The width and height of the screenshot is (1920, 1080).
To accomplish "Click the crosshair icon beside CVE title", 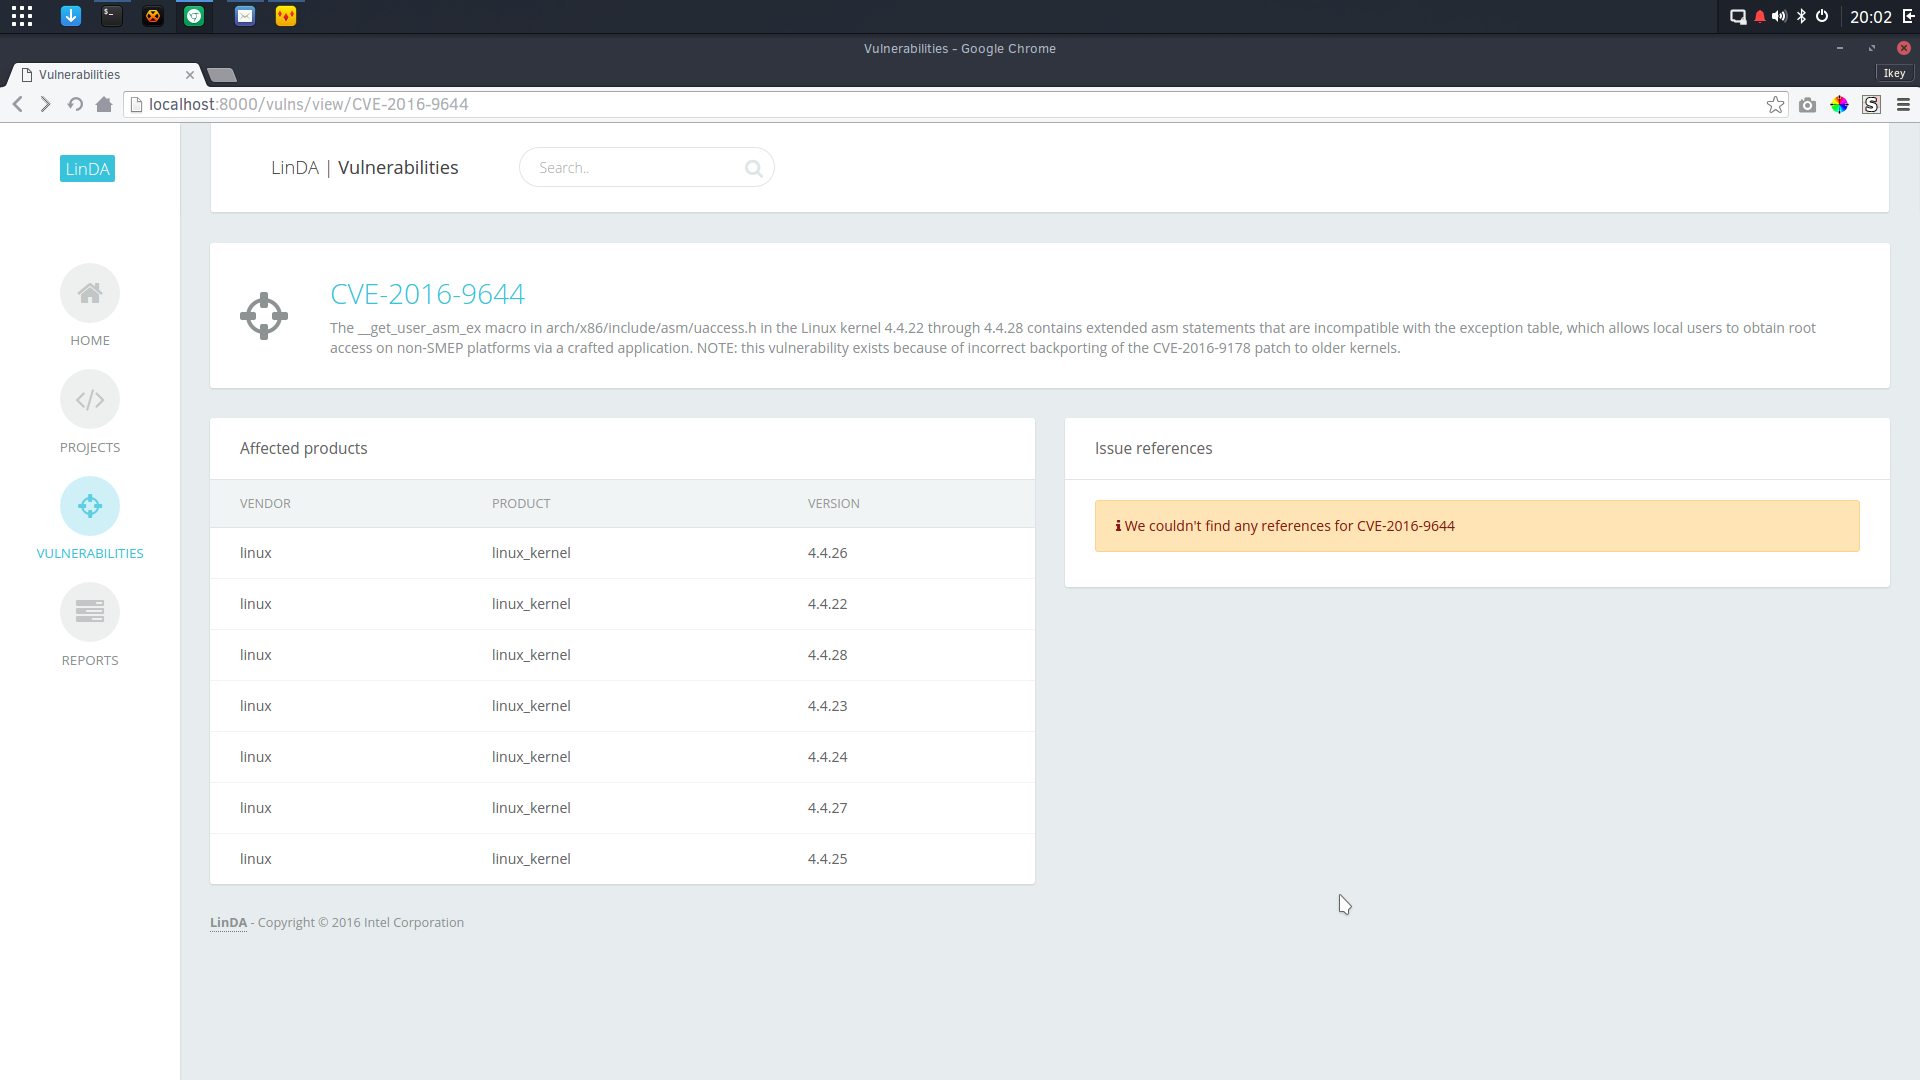I will pos(264,316).
